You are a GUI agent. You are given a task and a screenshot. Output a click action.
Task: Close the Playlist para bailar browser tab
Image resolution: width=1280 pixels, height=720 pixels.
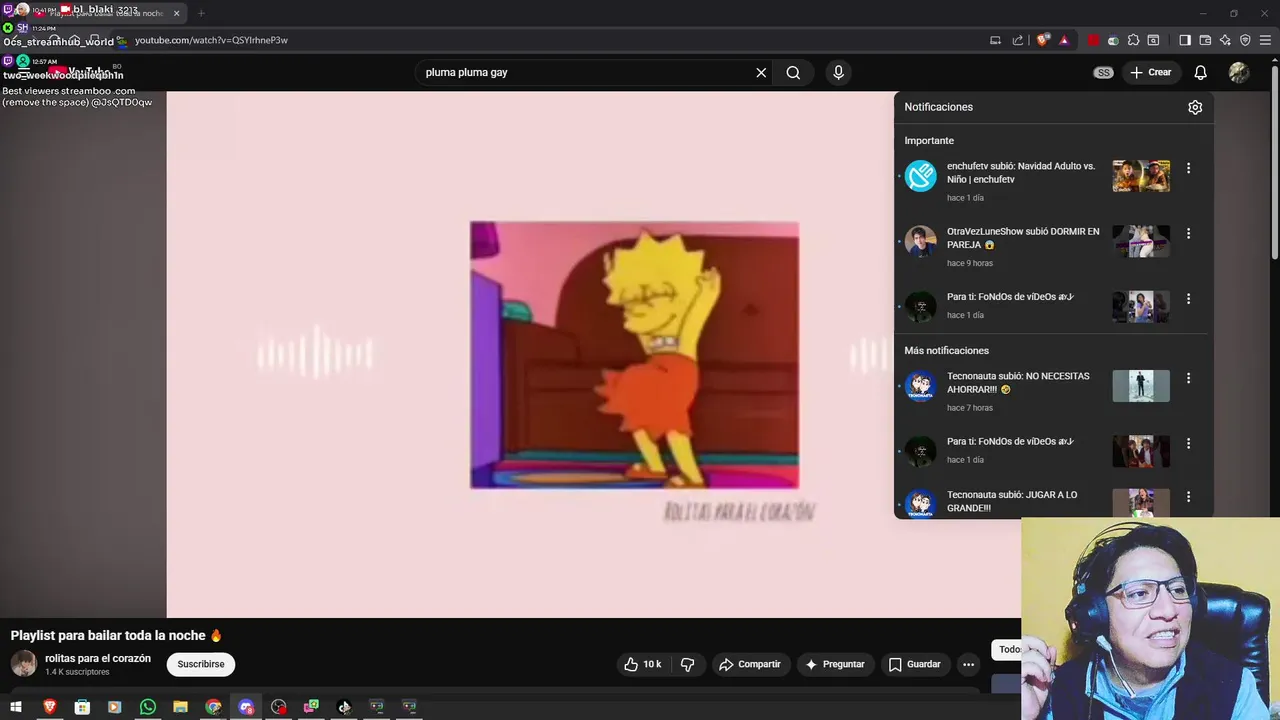pyautogui.click(x=176, y=13)
